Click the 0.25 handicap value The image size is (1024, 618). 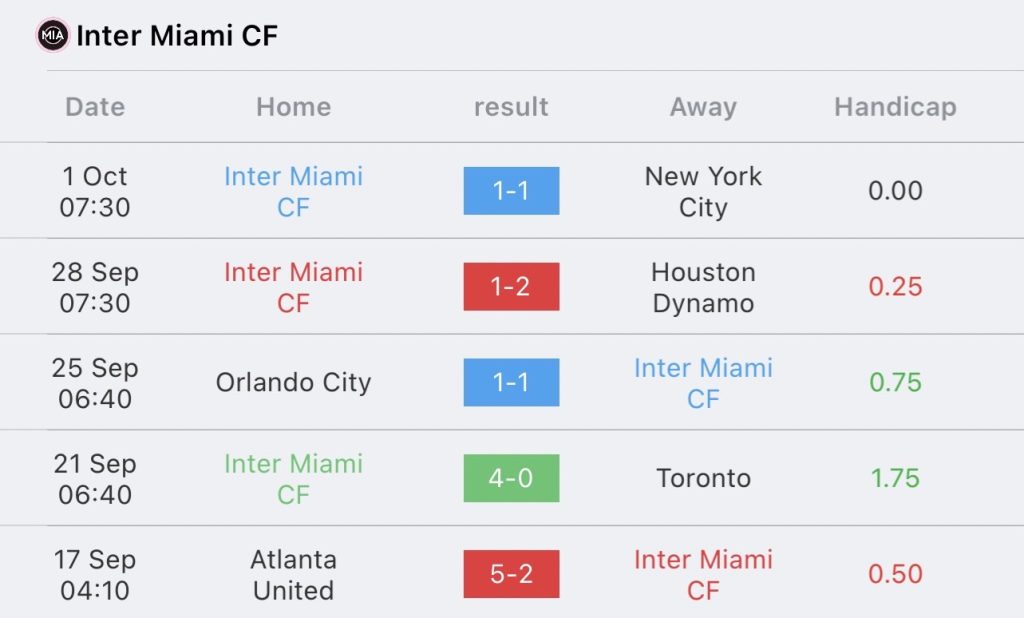[895, 286]
